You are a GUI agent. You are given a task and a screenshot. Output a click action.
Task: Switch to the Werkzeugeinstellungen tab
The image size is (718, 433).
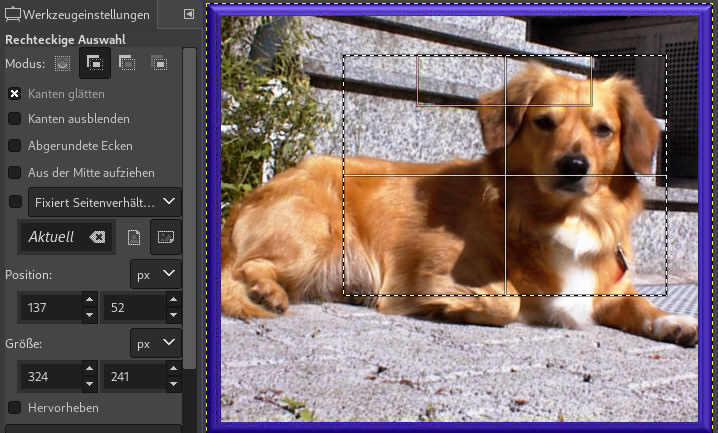click(78, 15)
